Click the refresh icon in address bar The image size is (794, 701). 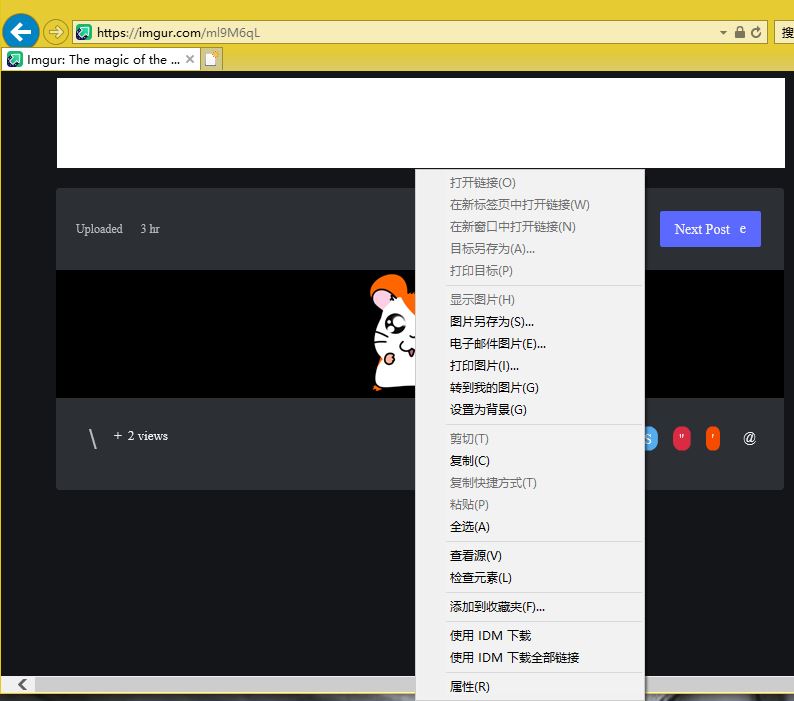click(x=756, y=32)
